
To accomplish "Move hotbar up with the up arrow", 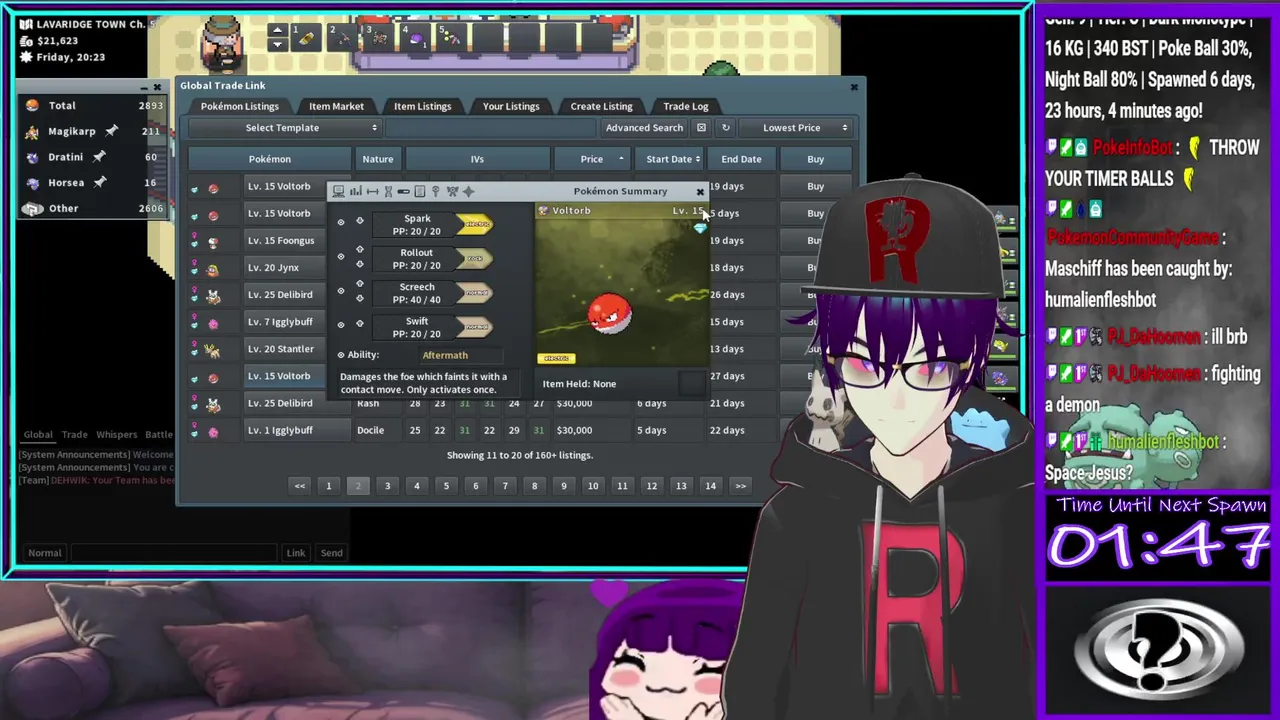I will pos(278,30).
